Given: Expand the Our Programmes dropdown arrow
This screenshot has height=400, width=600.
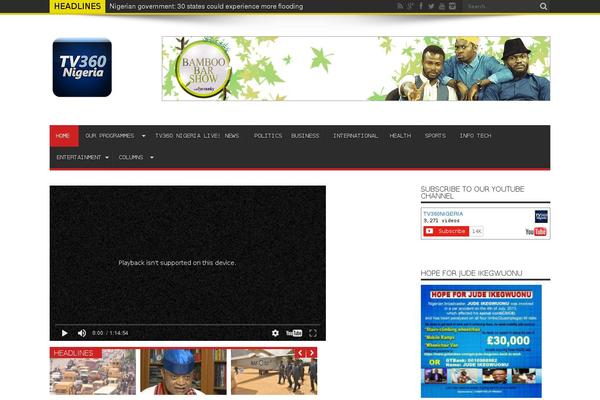Looking at the screenshot, I should [x=143, y=136].
